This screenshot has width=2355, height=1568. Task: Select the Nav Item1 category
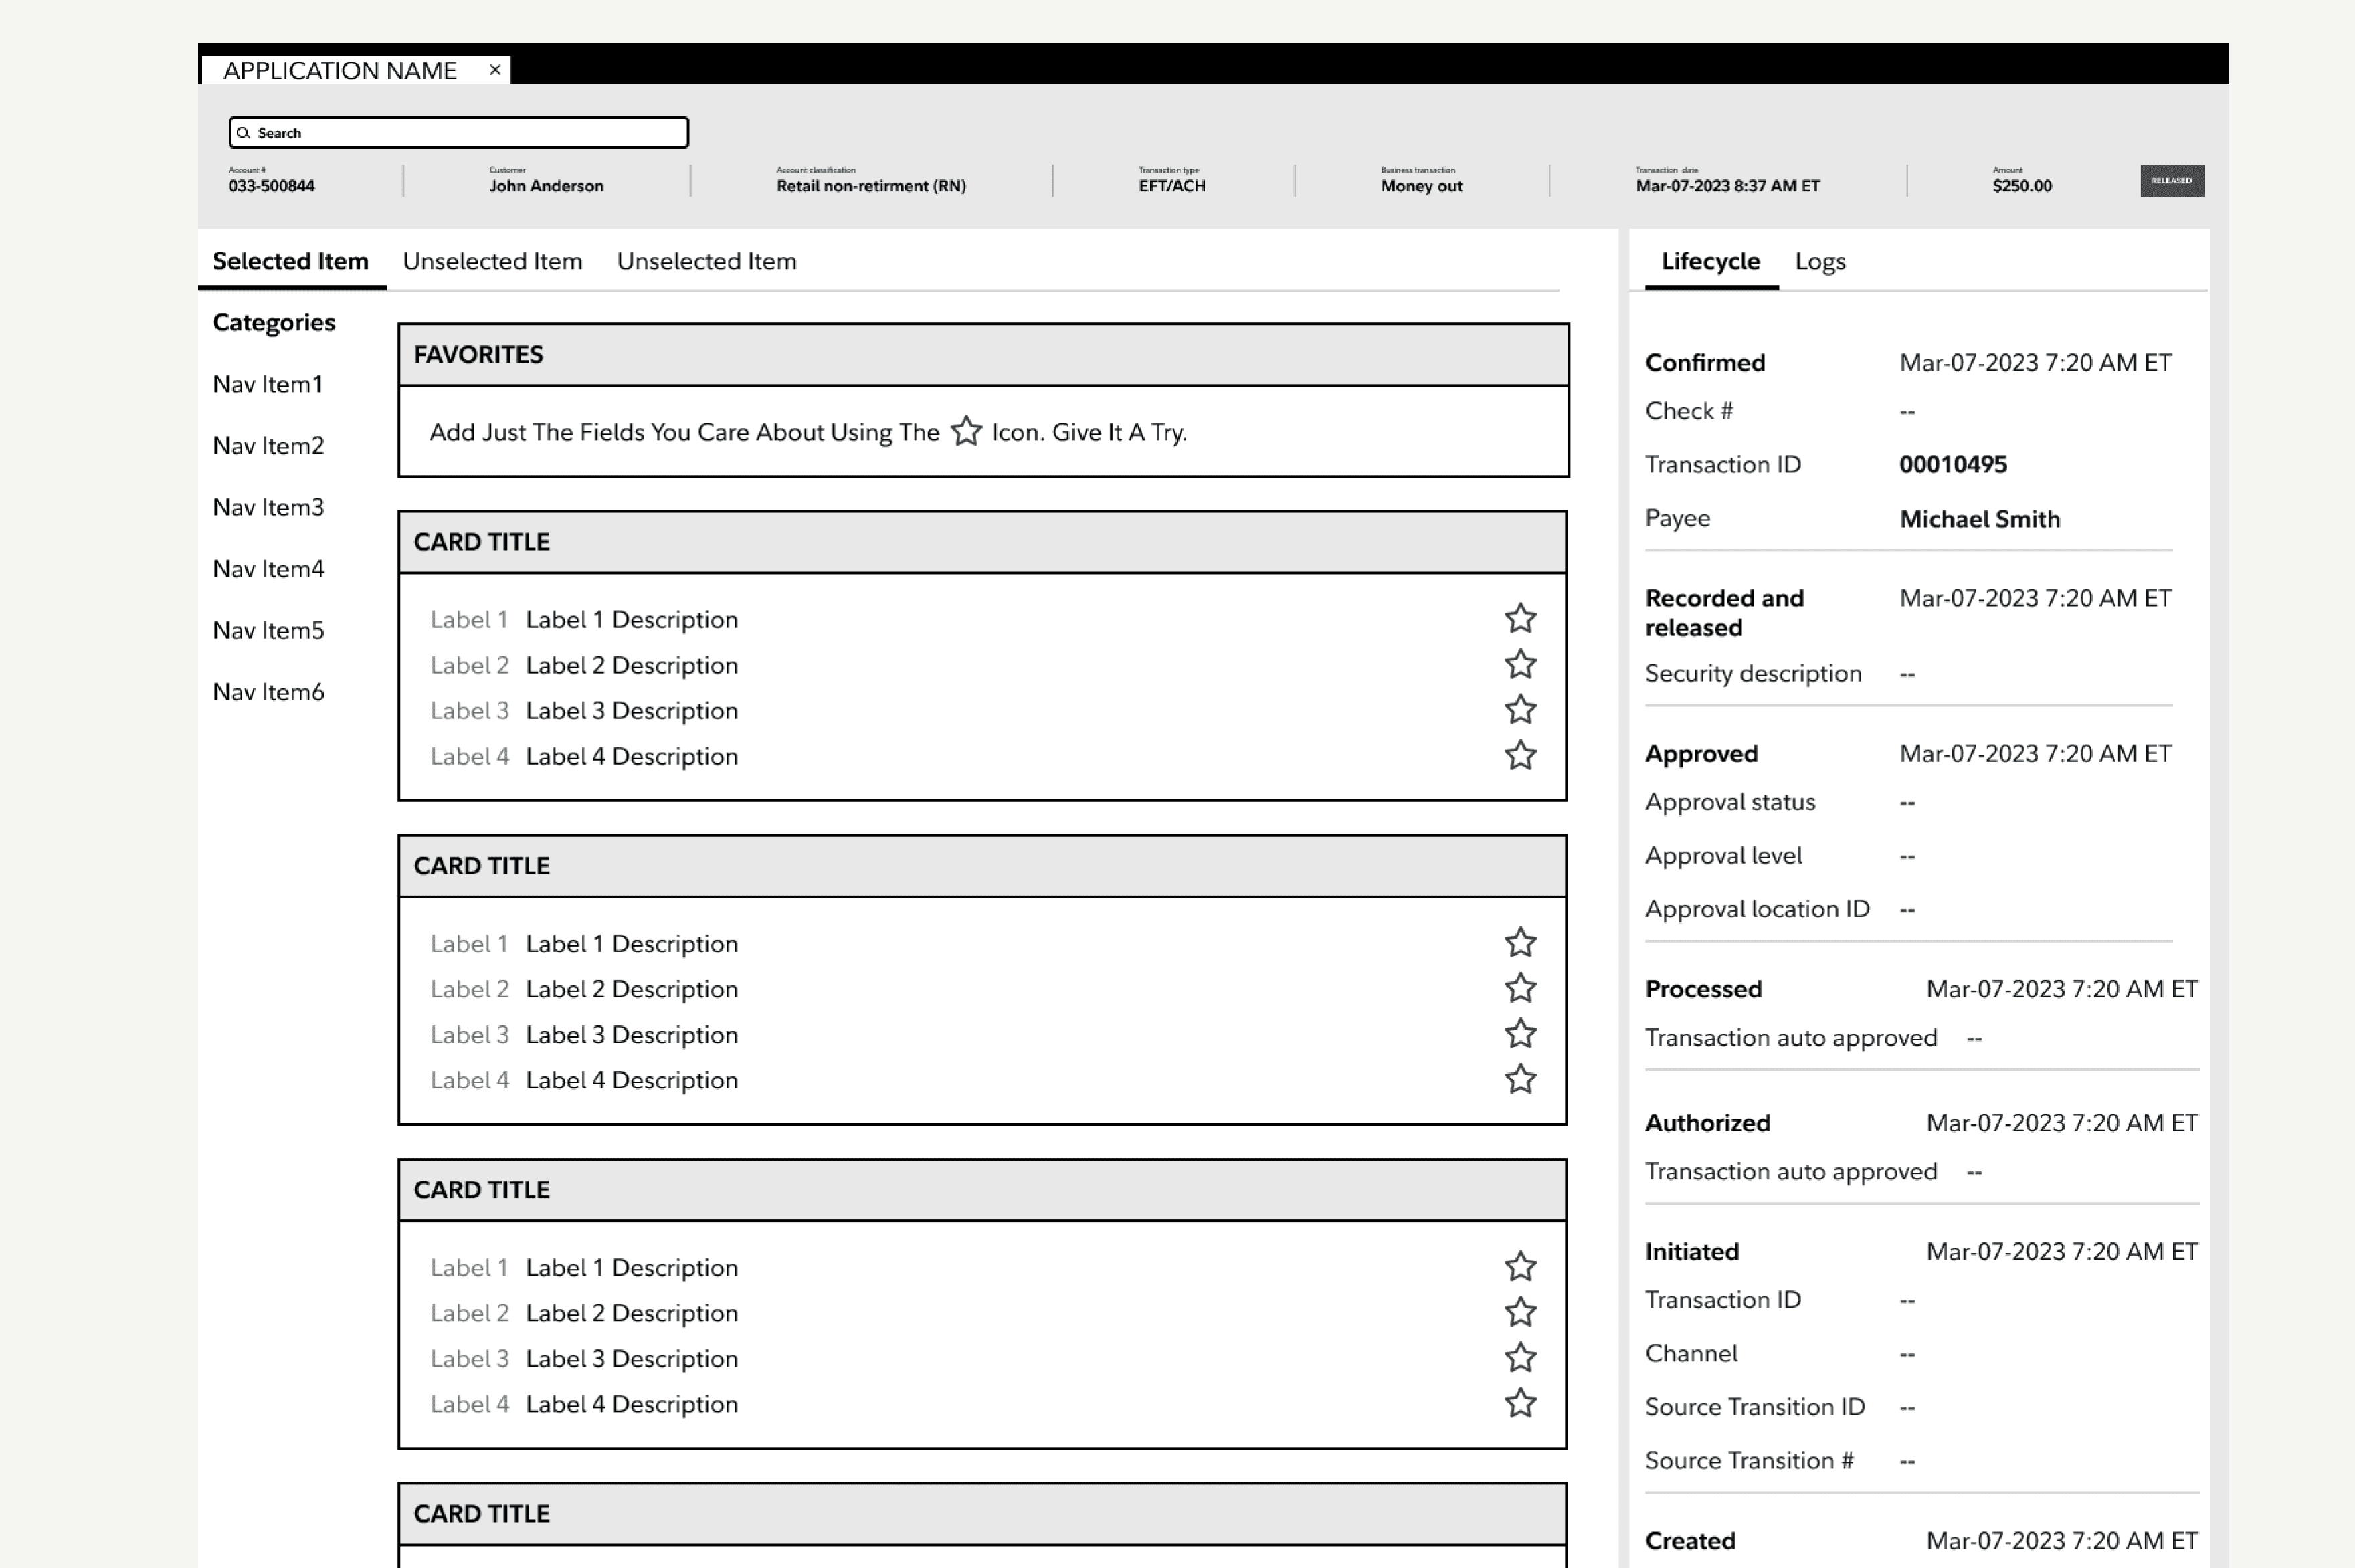[267, 384]
